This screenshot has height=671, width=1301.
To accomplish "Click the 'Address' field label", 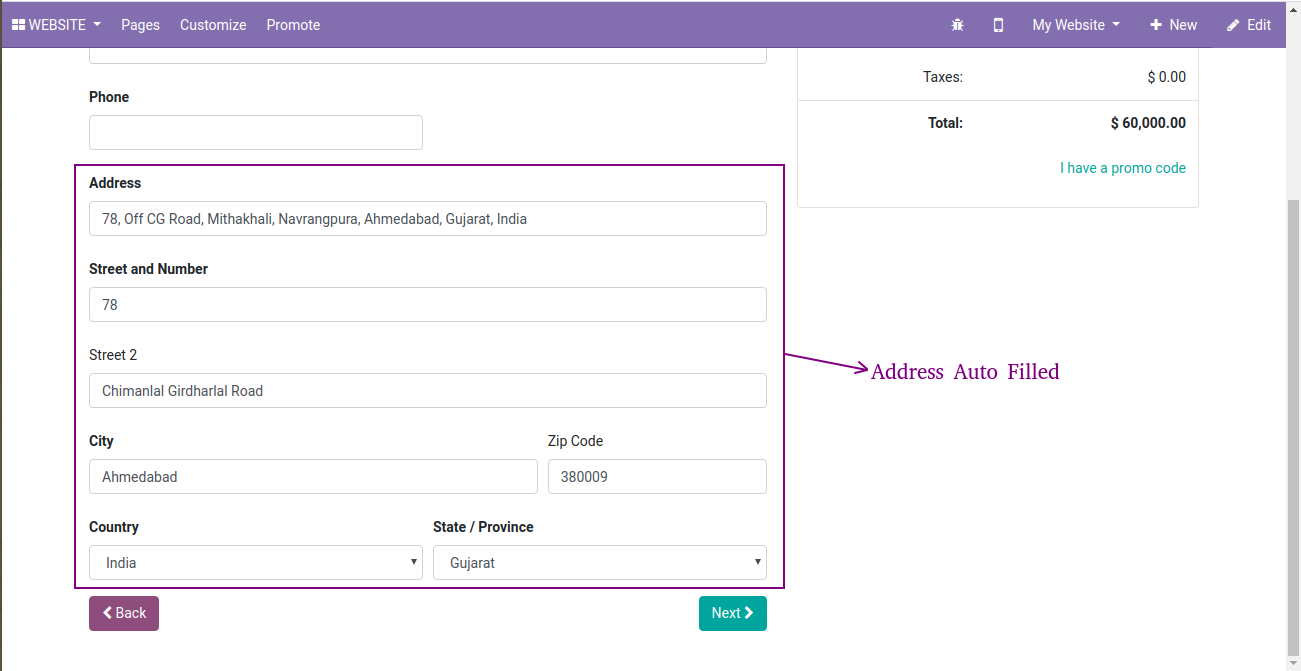I will [x=115, y=183].
